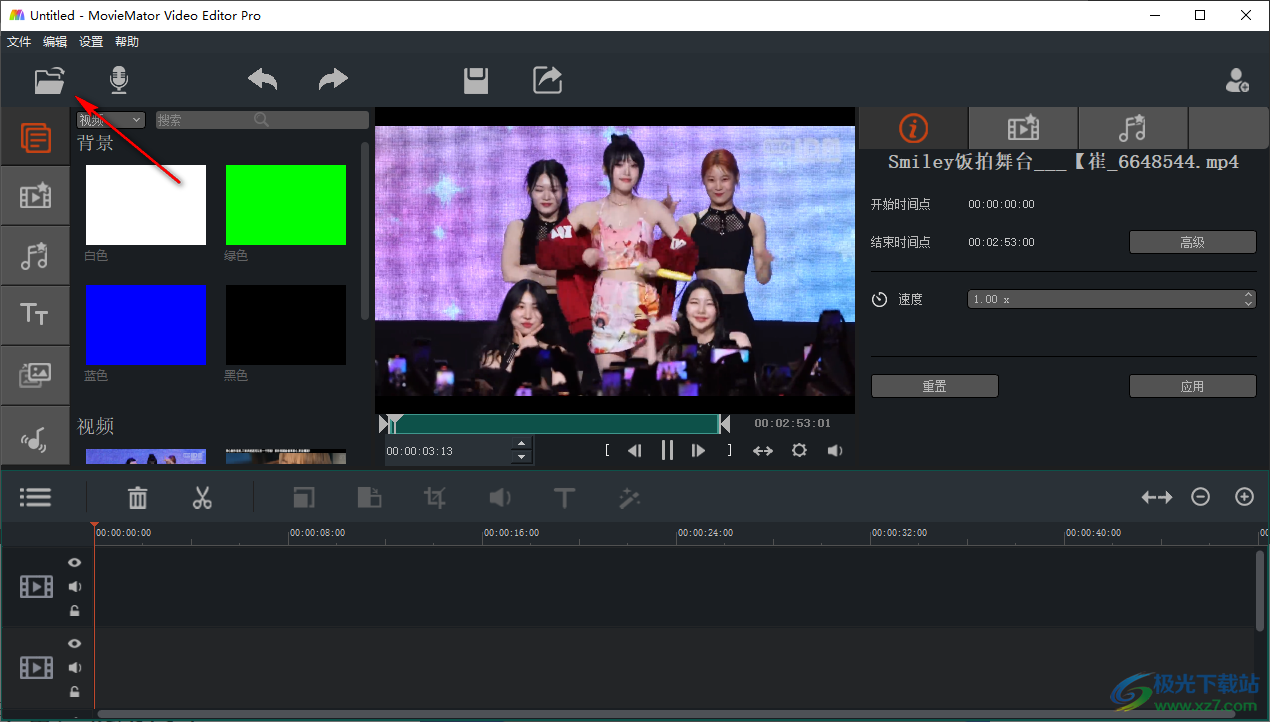Click the 00:00:03:13 timecode field
This screenshot has height=722, width=1270.
click(448, 451)
